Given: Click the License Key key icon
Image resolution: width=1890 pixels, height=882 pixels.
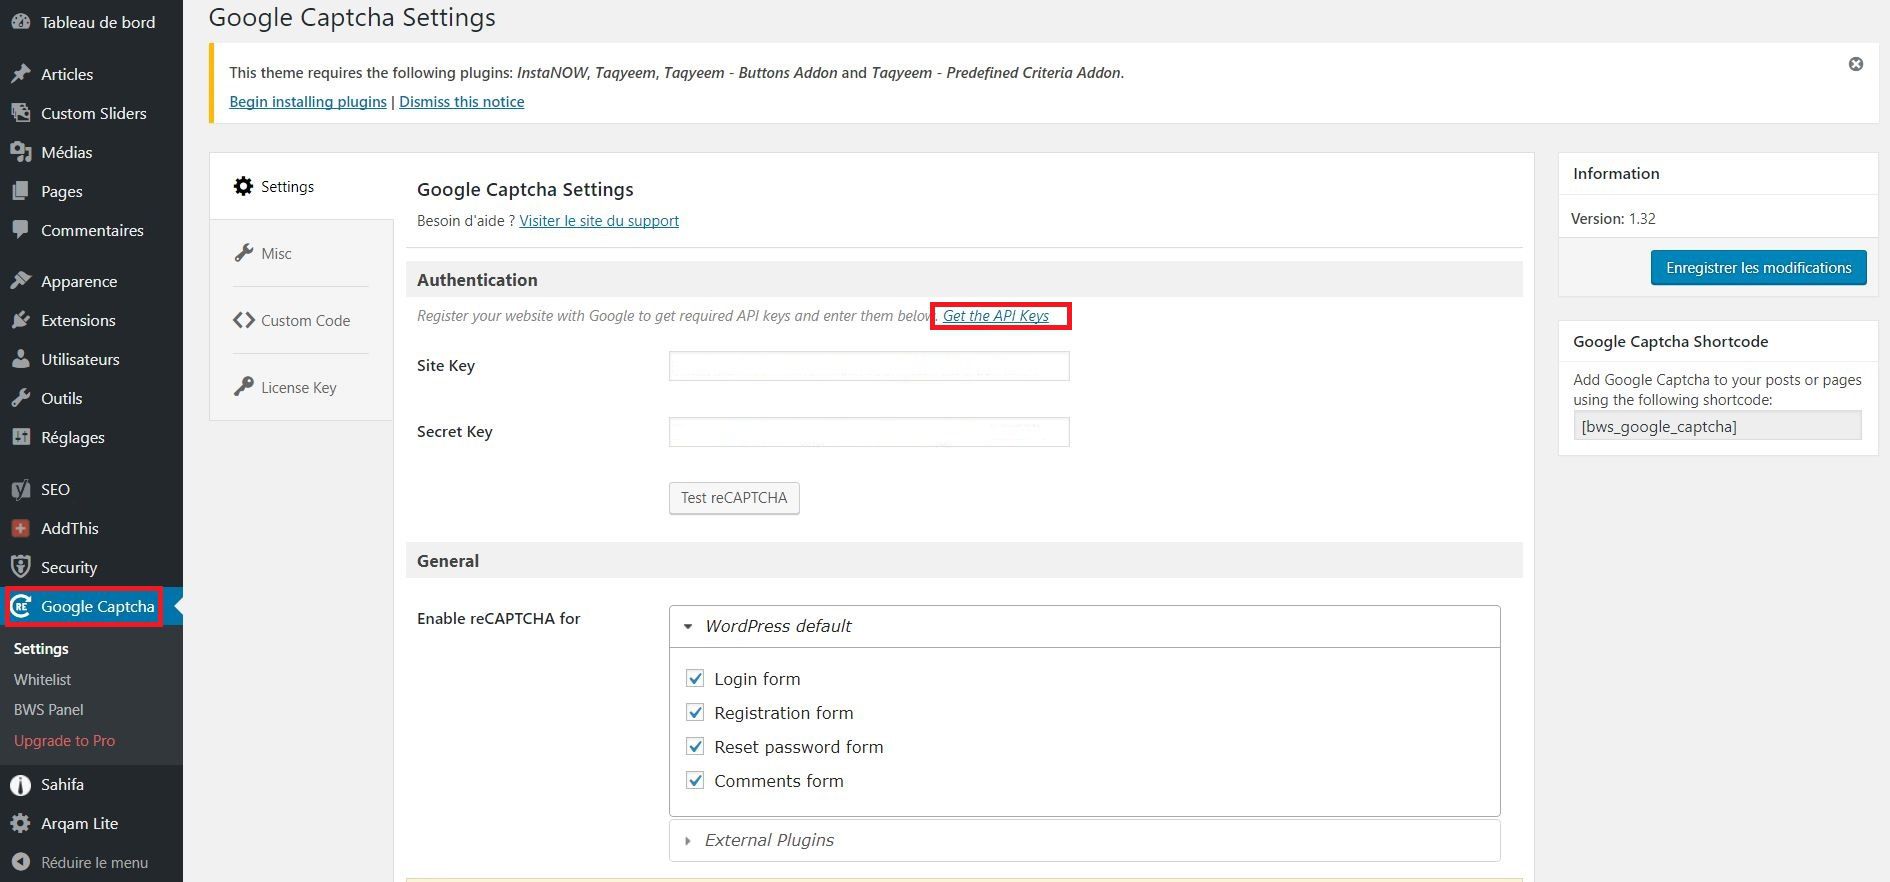Looking at the screenshot, I should point(243,387).
